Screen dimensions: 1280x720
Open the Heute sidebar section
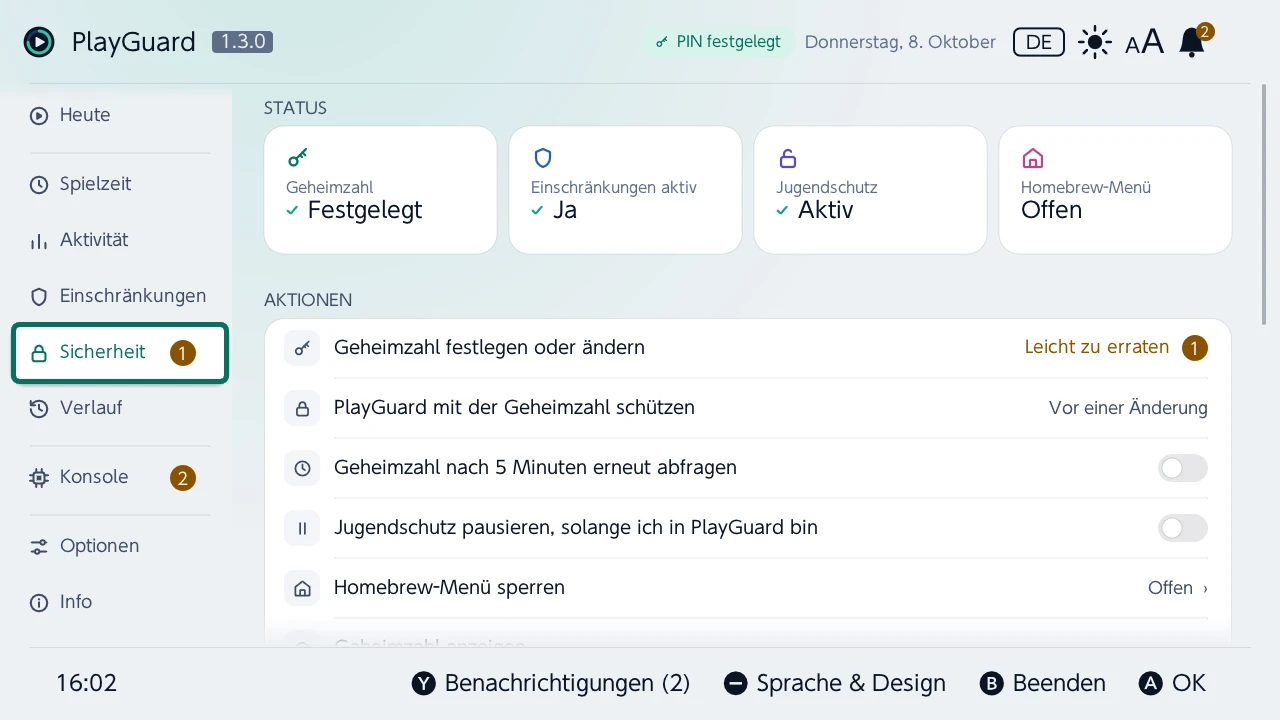[x=120, y=115]
